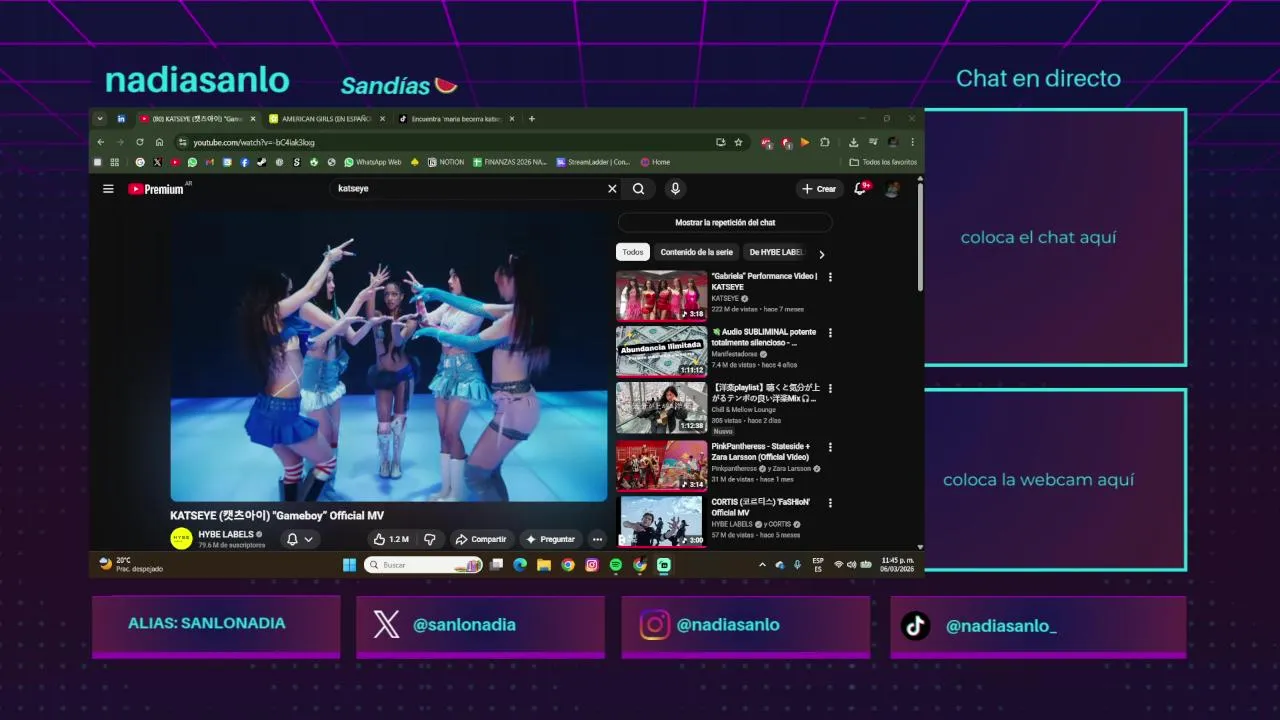The width and height of the screenshot is (1280, 720).
Task: Start voice search with microphone icon
Action: pos(675,189)
